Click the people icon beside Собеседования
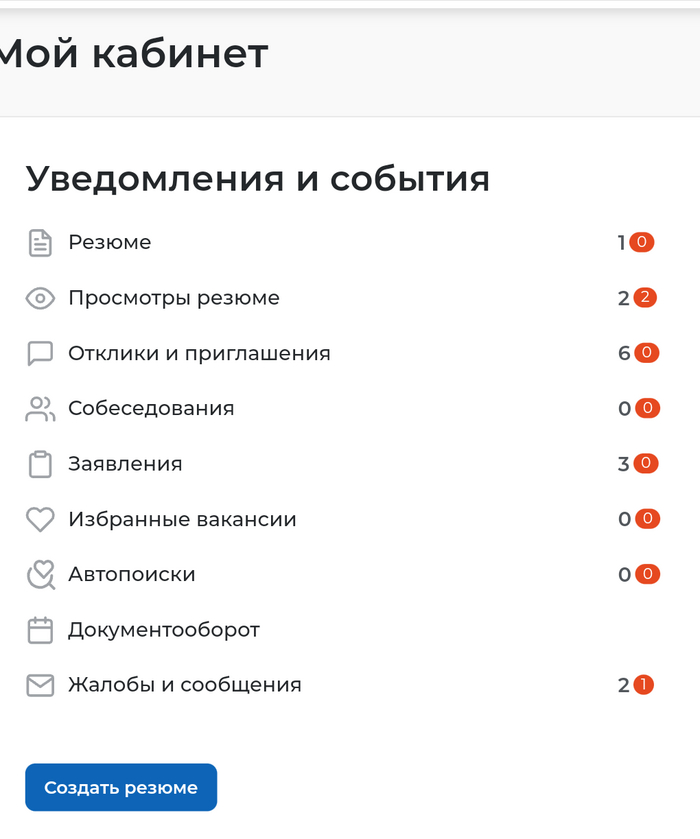The width and height of the screenshot is (700, 839). click(x=39, y=409)
